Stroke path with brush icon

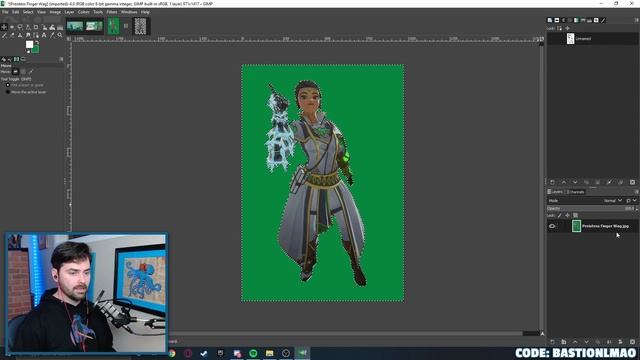[609, 182]
